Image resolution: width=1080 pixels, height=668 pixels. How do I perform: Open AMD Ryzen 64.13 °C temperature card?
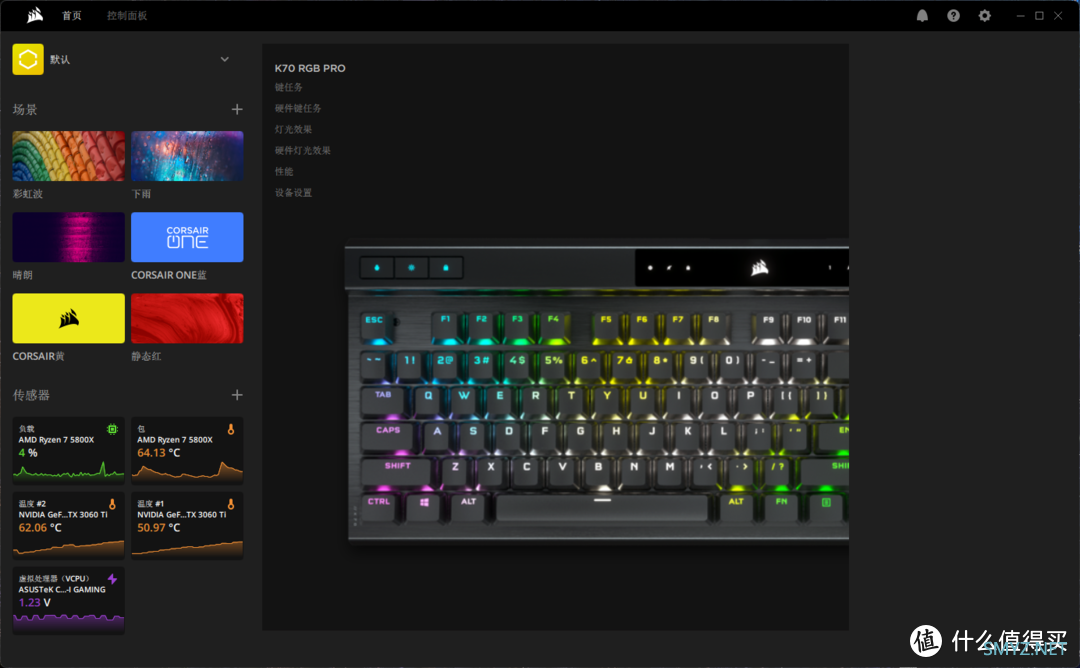187,450
